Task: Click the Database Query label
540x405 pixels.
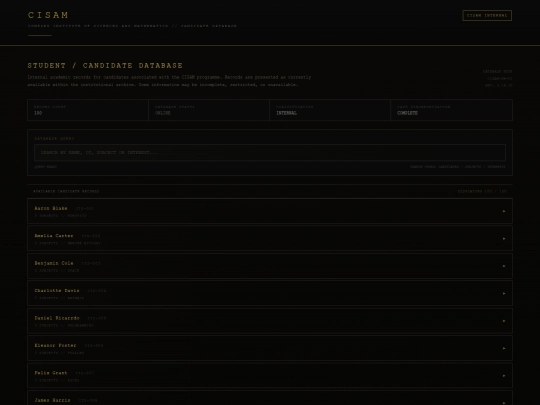Action: coord(54,138)
